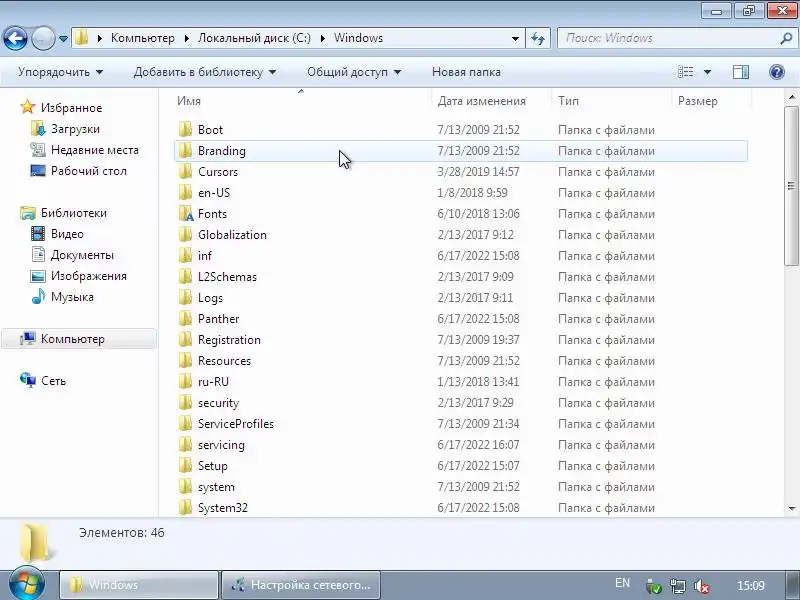
Task: Select the ru-RU folder name
Action: (213, 382)
